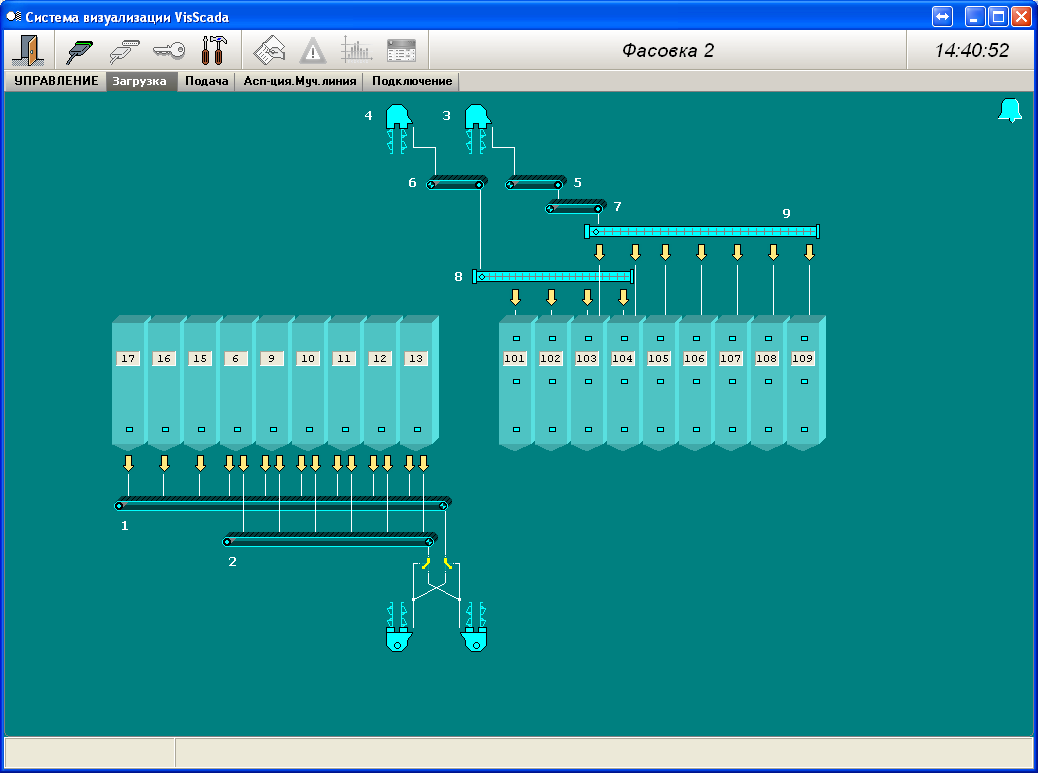This screenshot has height=773, width=1038.
Task: Switch to the Загрузка tab
Action: (140, 81)
